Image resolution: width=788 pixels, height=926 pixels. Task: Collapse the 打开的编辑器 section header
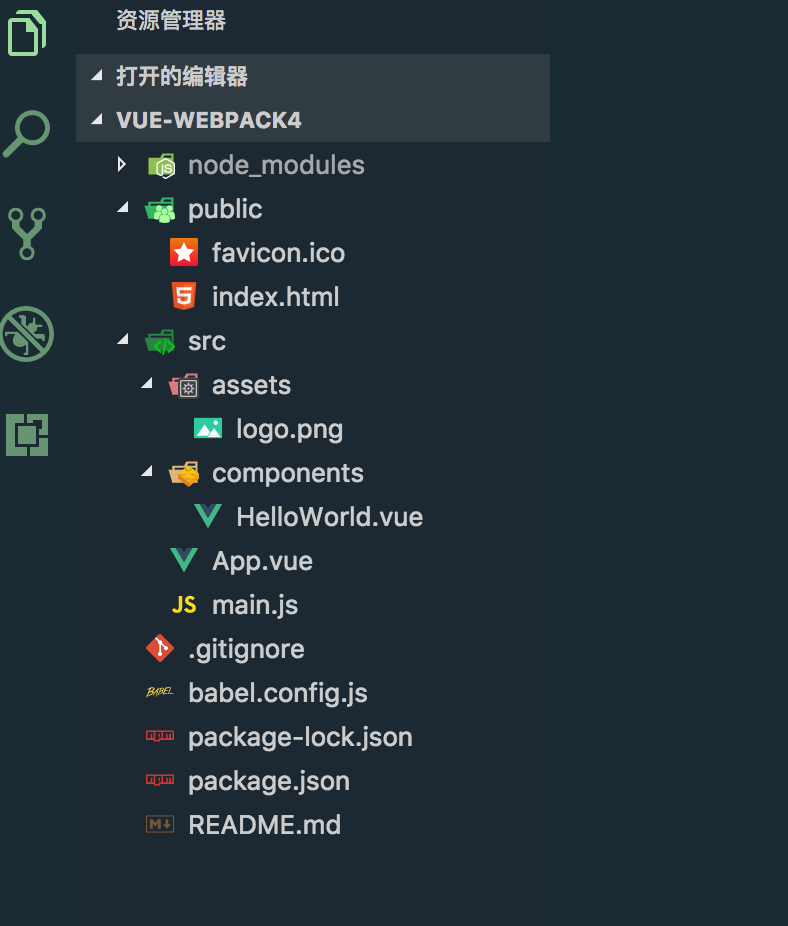coord(97,76)
